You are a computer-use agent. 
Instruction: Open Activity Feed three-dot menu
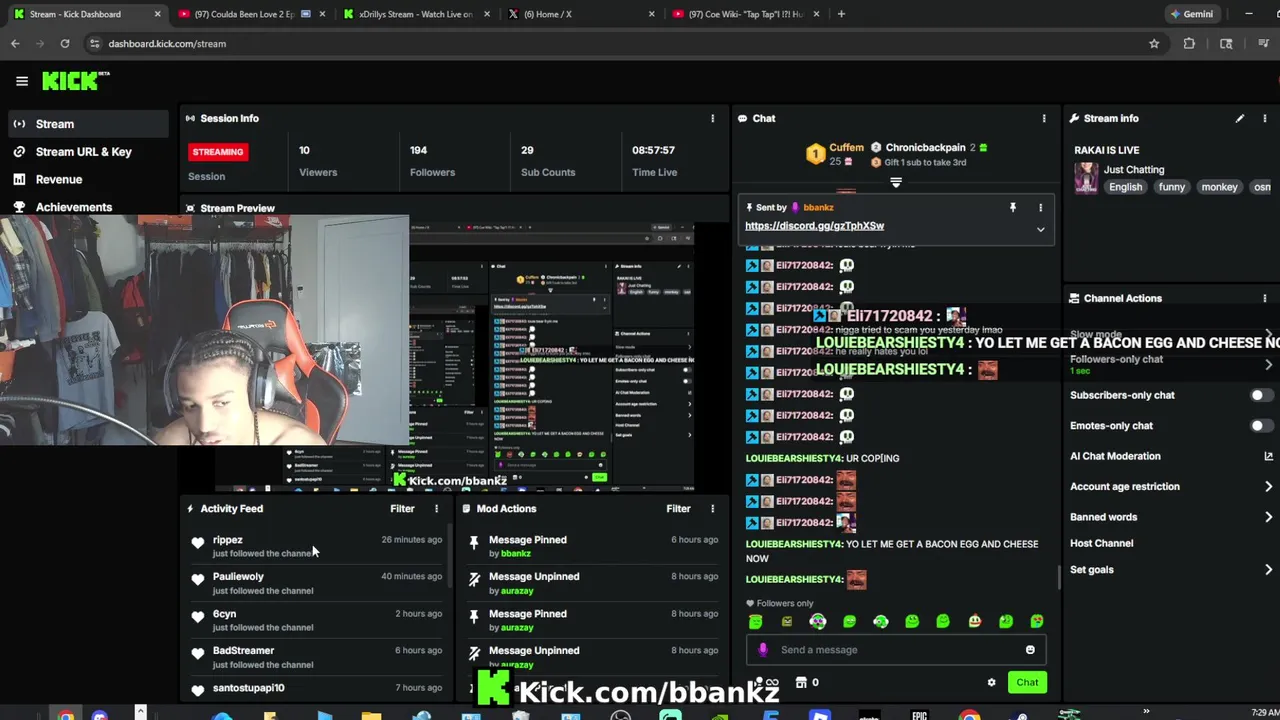click(436, 508)
